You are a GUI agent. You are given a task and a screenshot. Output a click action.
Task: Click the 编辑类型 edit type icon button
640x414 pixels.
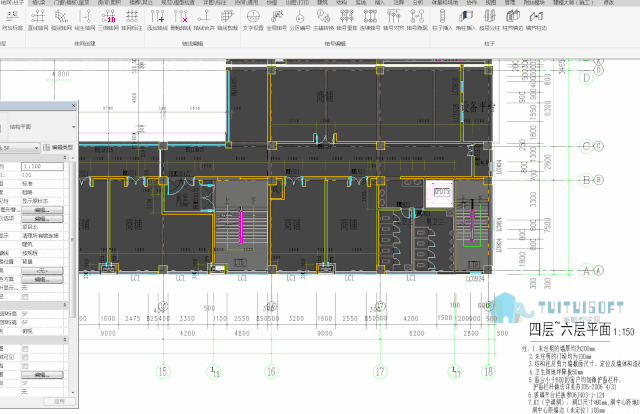[x=58, y=147]
